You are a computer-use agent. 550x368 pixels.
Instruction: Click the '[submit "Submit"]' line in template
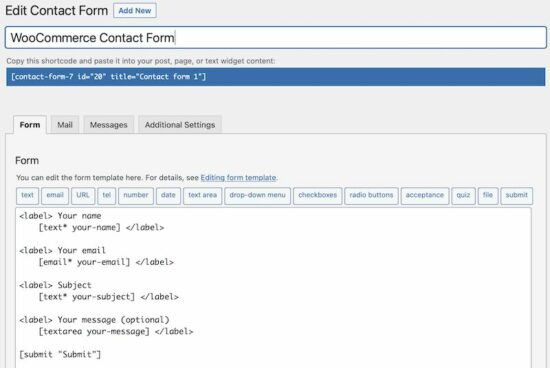pyautogui.click(x=60, y=355)
